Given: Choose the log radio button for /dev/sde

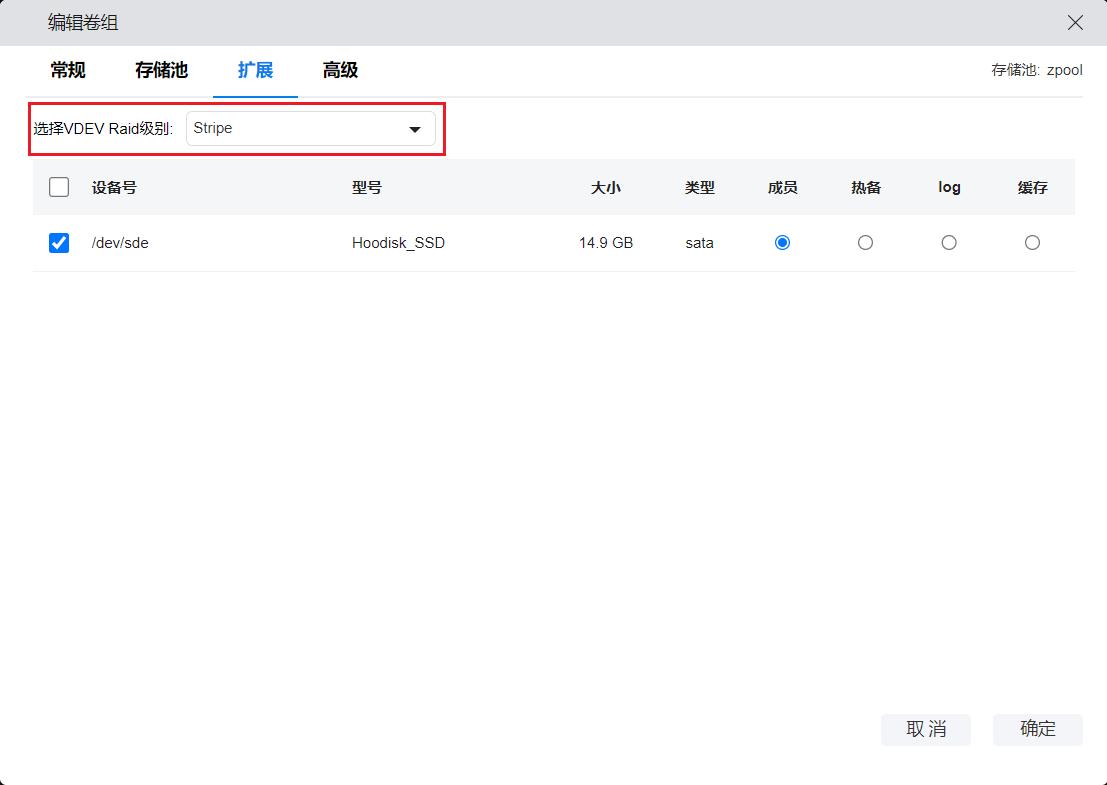Looking at the screenshot, I should pyautogui.click(x=949, y=243).
